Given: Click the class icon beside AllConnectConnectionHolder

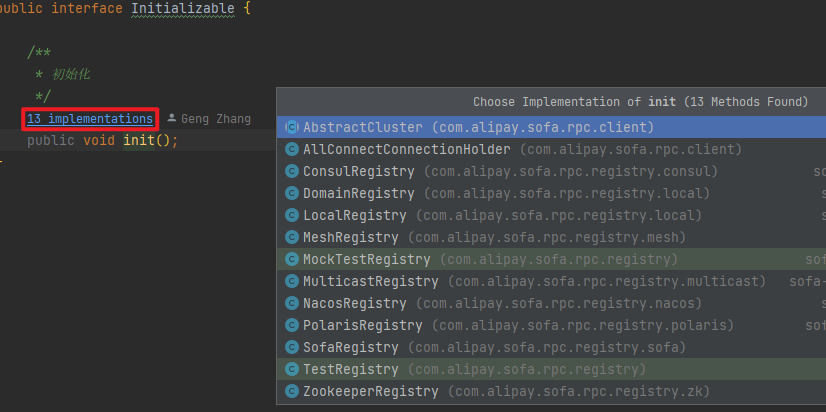Looking at the screenshot, I should (x=292, y=149).
